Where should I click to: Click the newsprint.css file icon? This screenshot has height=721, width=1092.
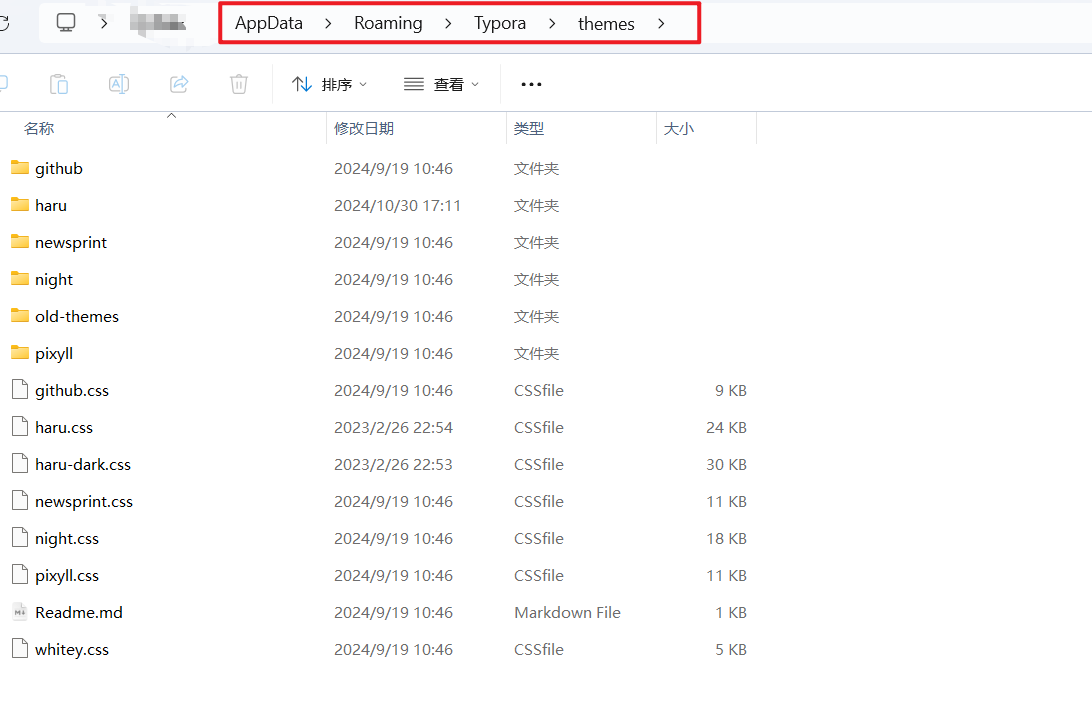click(20, 500)
